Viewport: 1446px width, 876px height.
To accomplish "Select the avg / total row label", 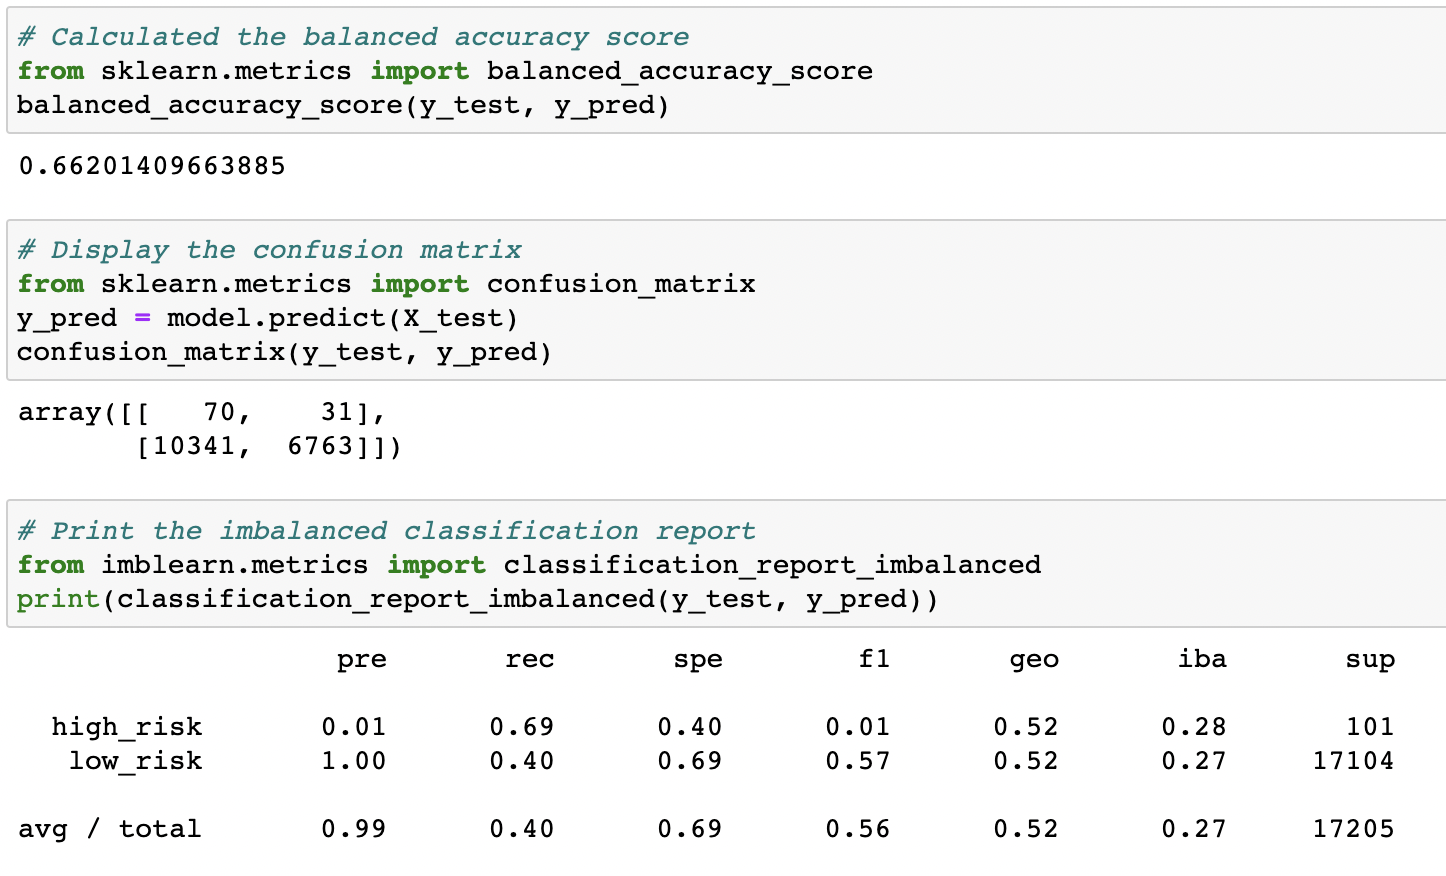I will 110,828.
